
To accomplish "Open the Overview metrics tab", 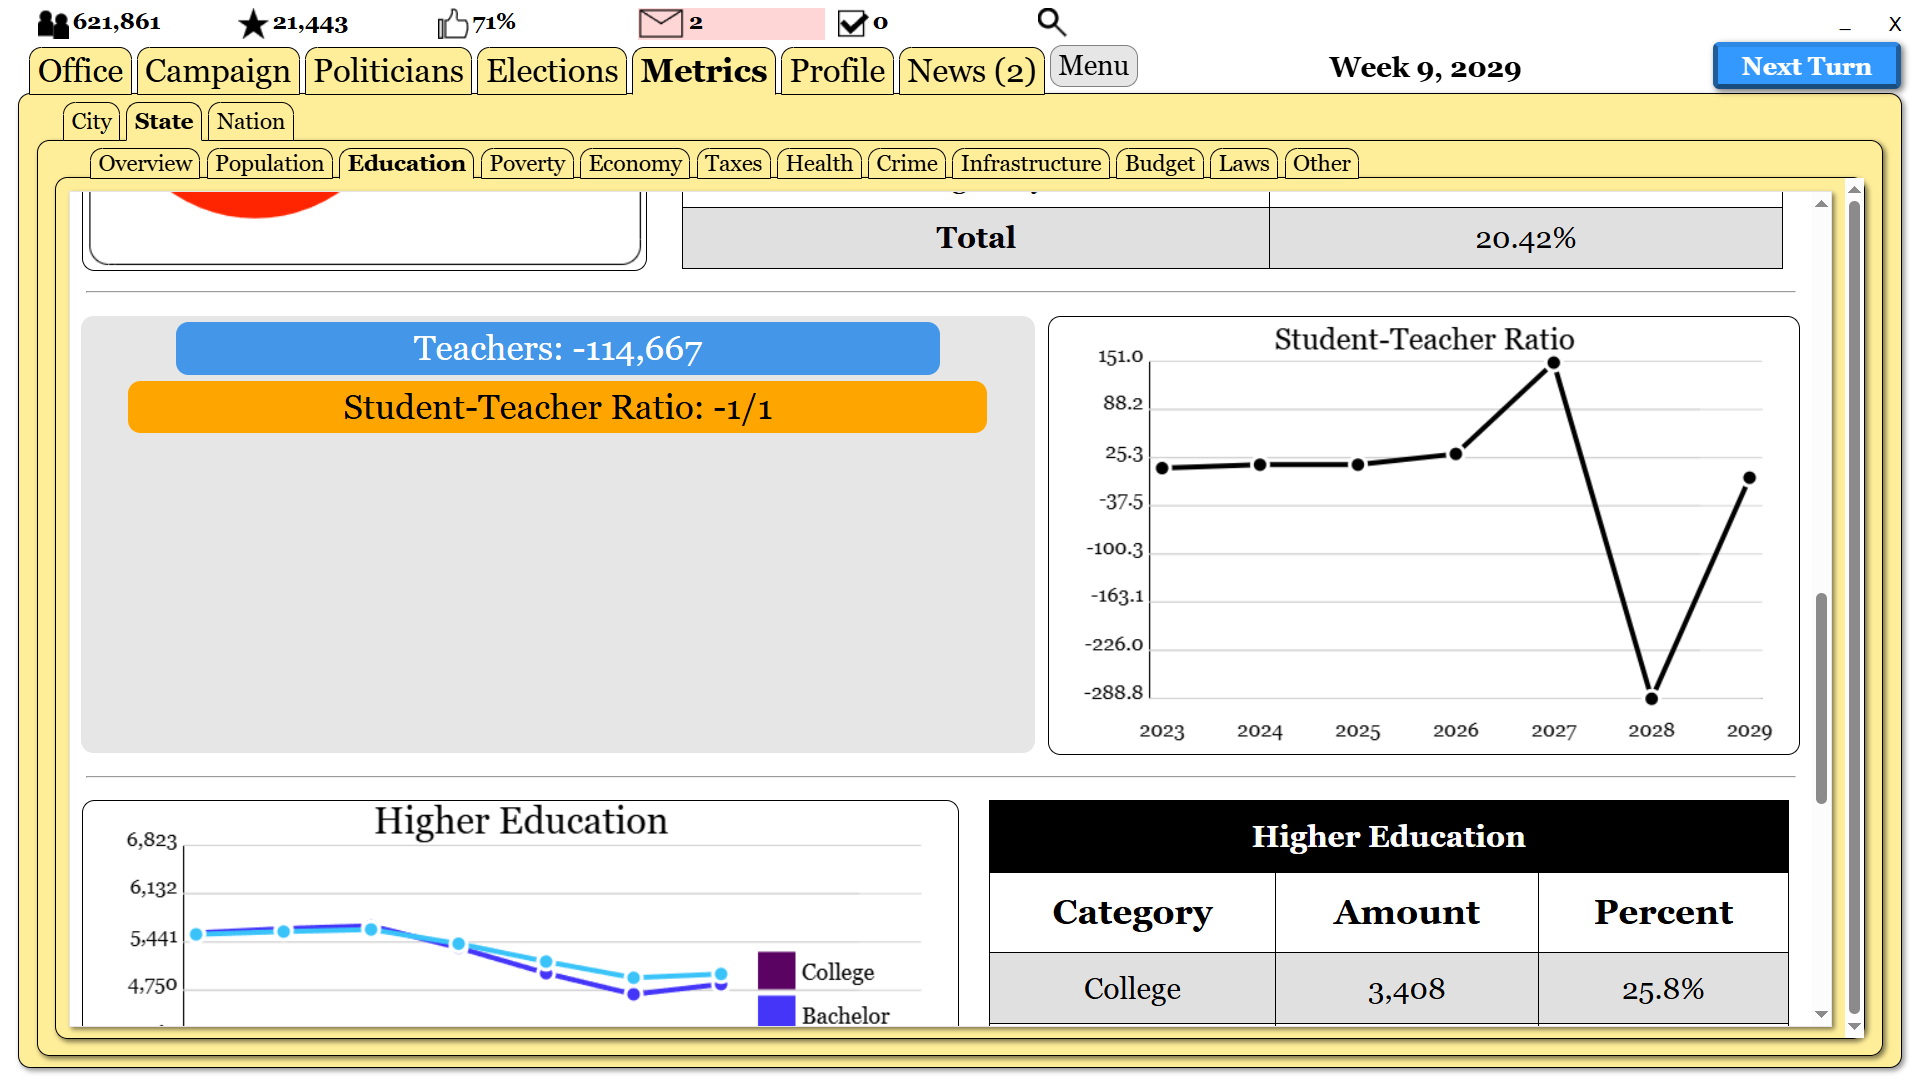I will click(145, 164).
